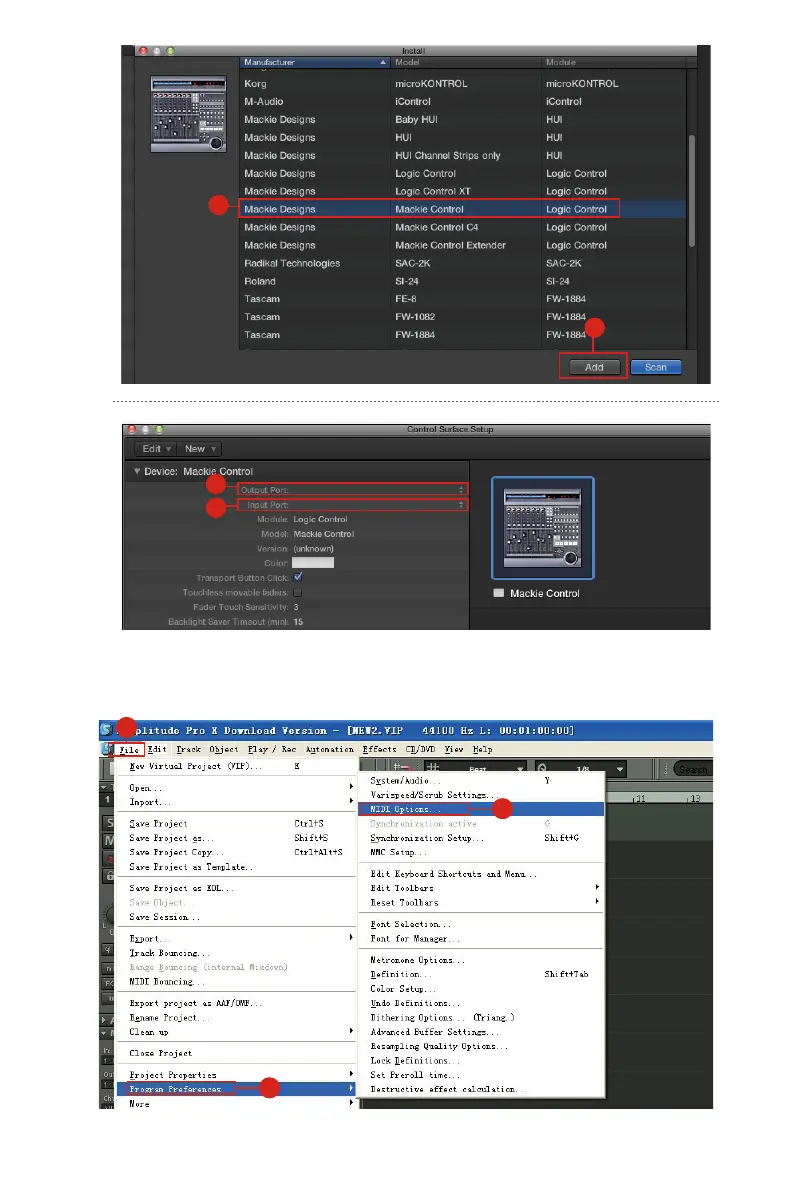Select the M-Audio iControl row
808x1191 pixels.
coord(462,101)
